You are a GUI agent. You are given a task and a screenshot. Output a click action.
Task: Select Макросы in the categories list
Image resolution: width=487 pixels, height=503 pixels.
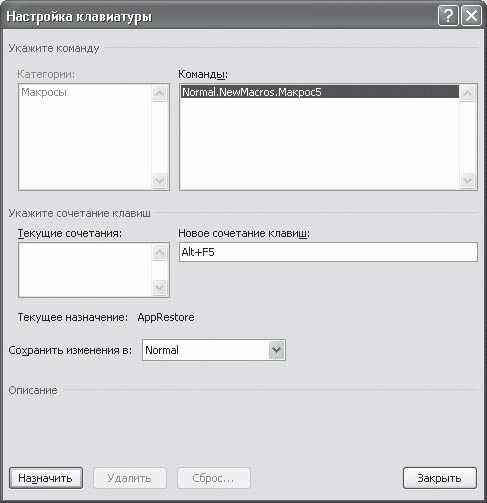[x=44, y=92]
